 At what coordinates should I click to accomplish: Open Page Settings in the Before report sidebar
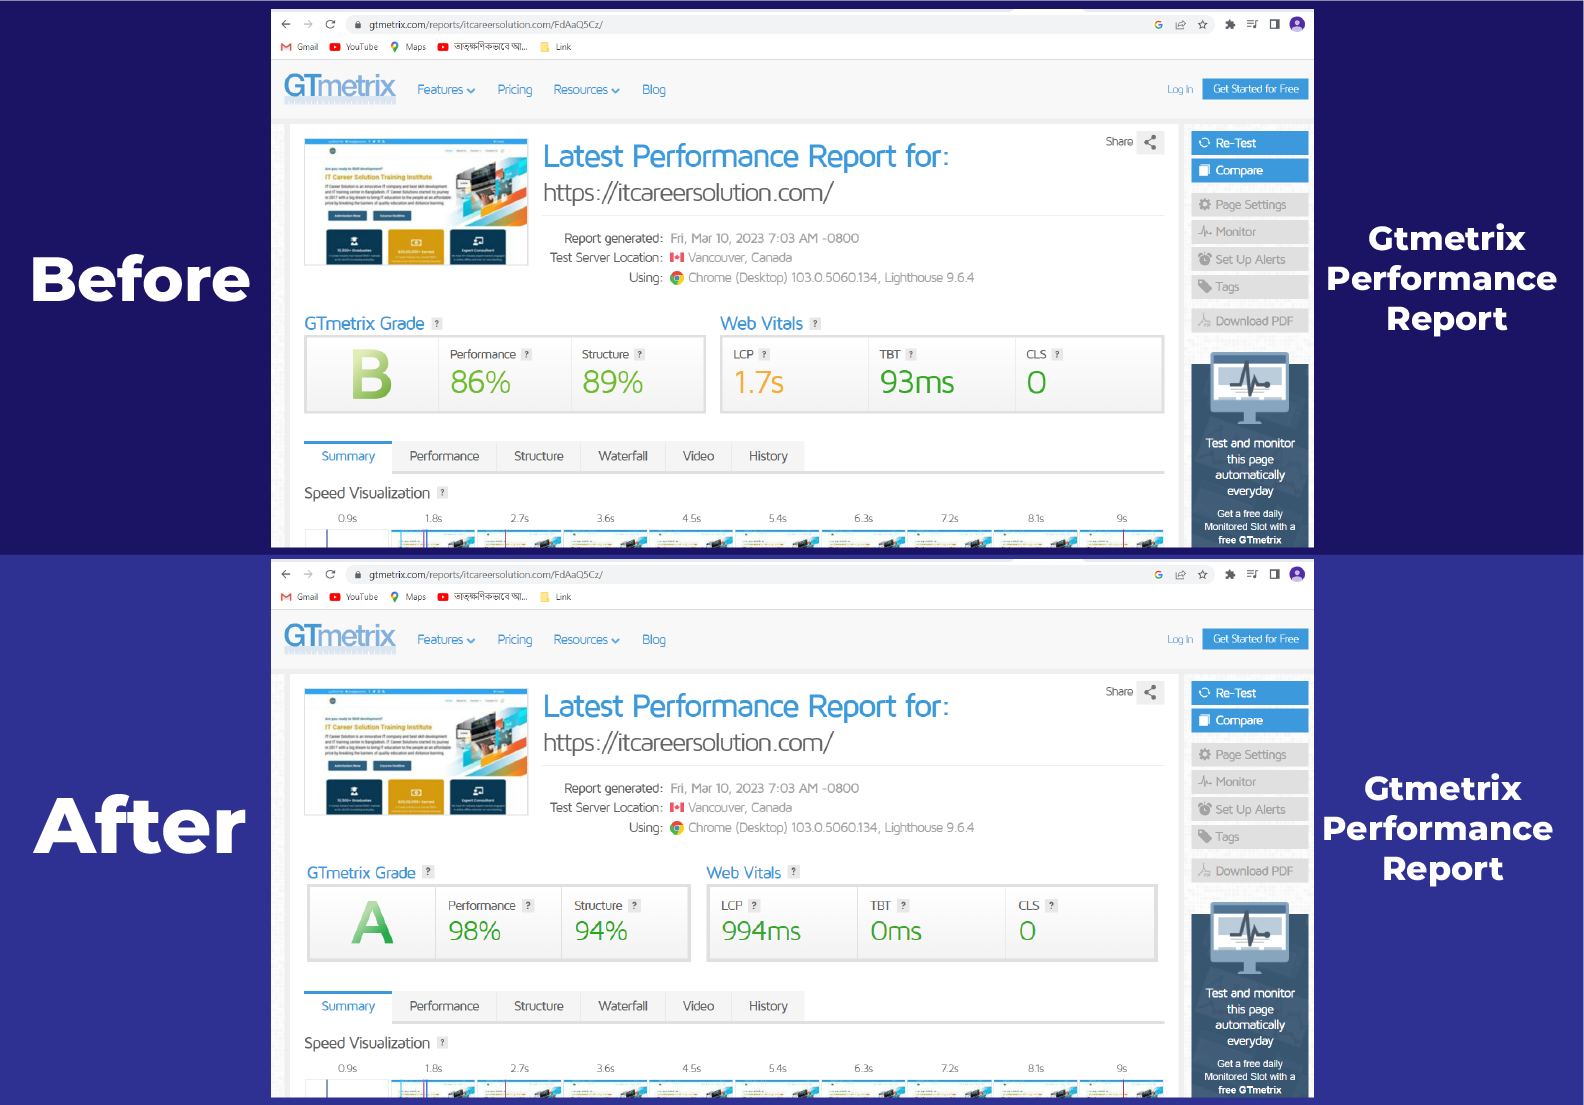click(1250, 205)
